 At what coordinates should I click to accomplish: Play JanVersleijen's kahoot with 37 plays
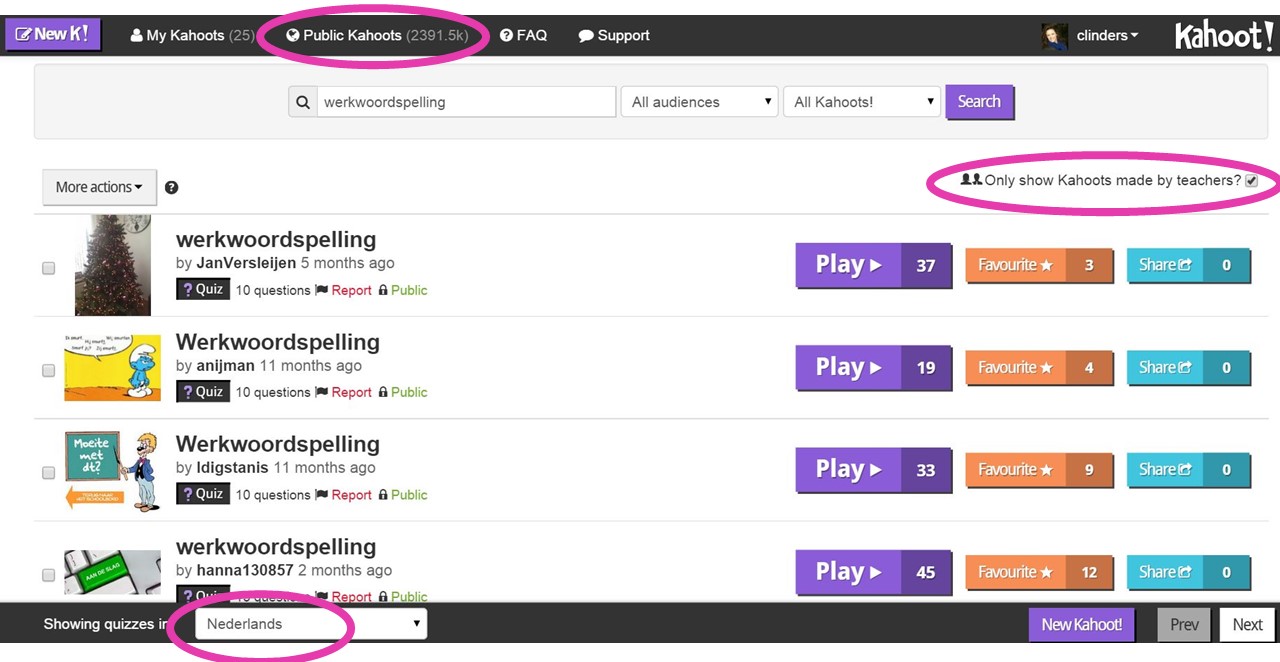pyautogui.click(x=873, y=265)
